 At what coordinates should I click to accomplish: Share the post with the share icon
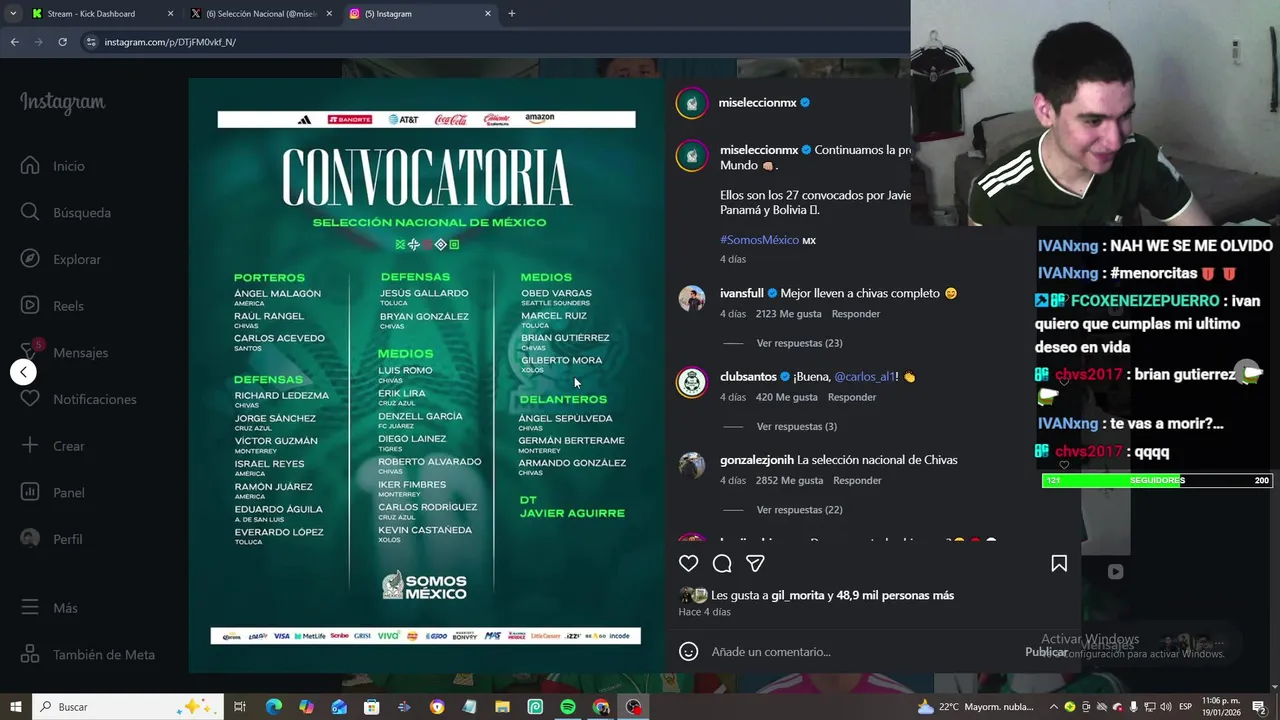click(755, 564)
